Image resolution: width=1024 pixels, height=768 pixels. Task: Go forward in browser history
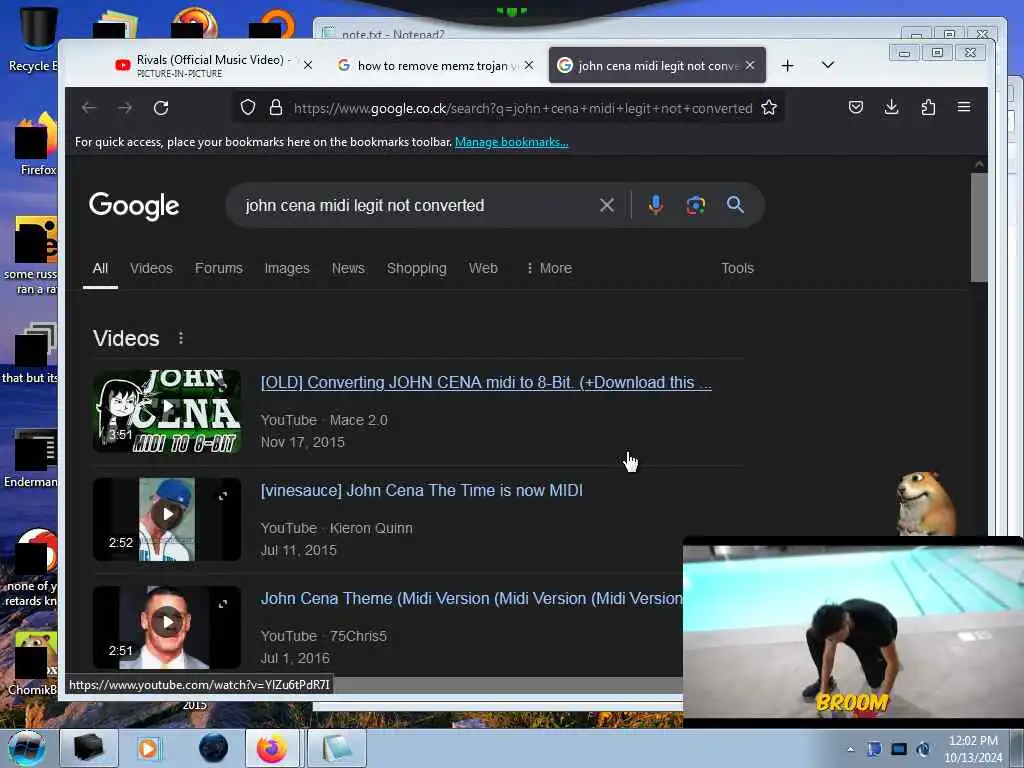coord(125,108)
